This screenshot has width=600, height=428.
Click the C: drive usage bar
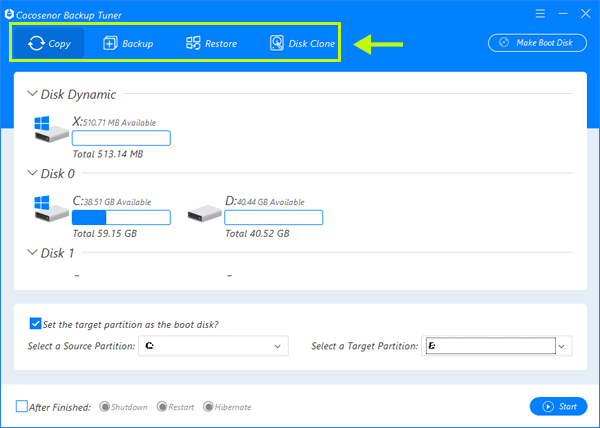click(121, 217)
